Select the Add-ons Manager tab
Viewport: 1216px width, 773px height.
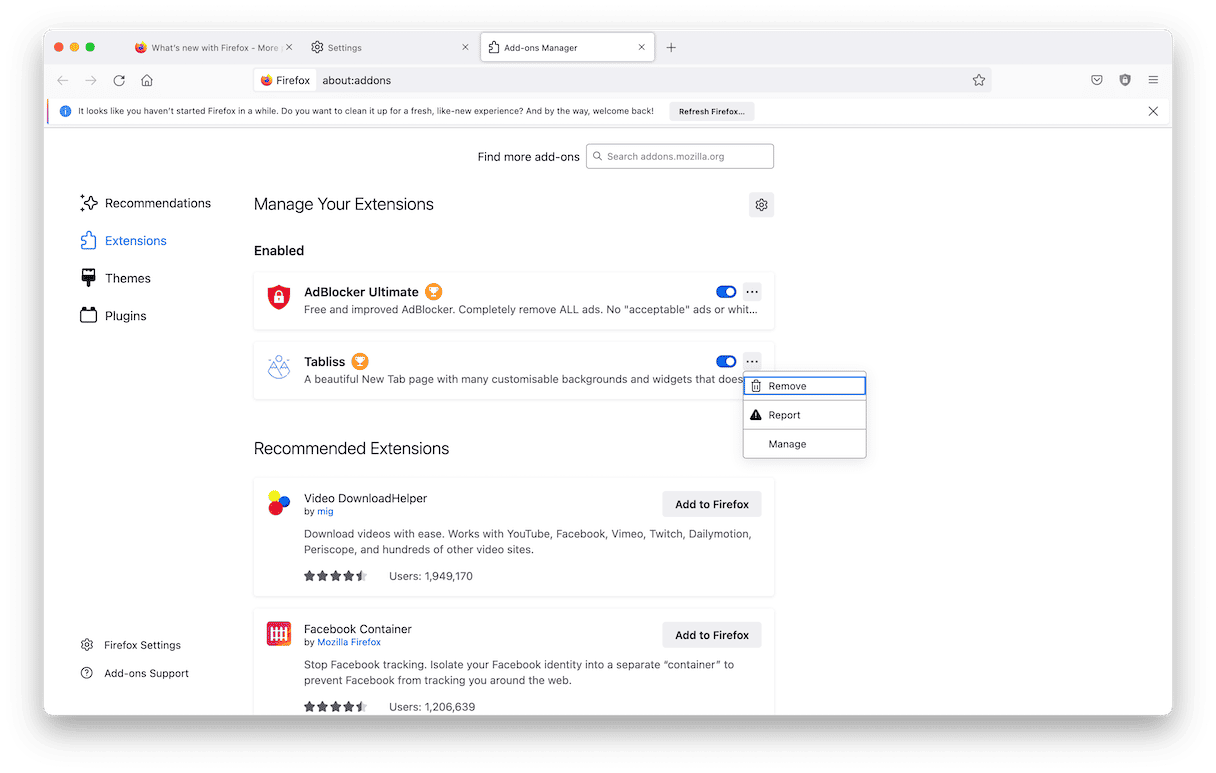[567, 47]
